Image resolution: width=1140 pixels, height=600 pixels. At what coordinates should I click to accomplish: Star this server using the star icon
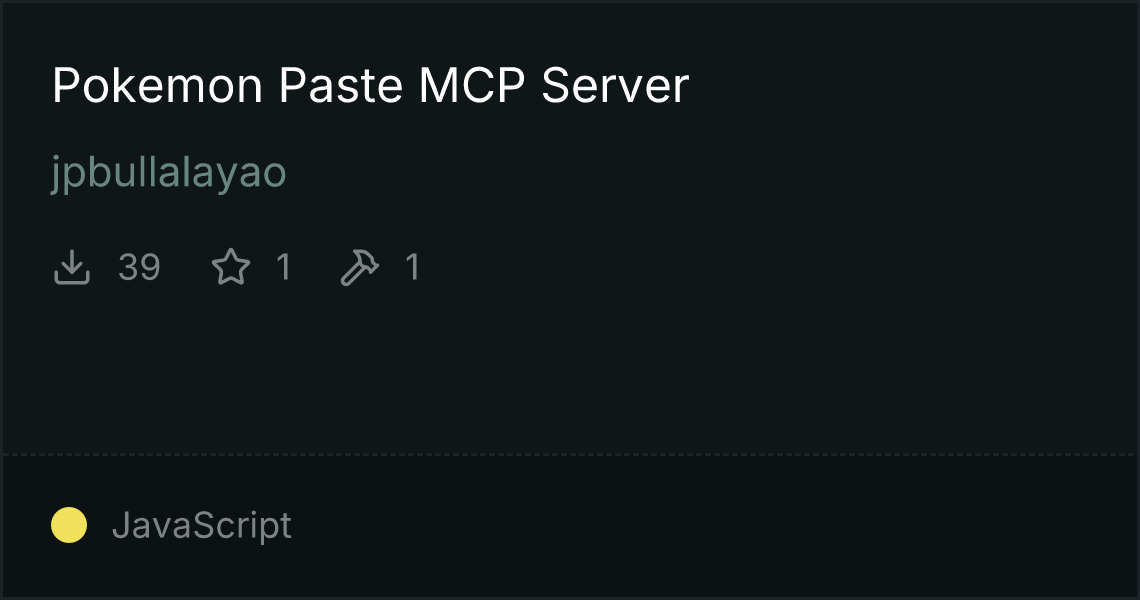tap(231, 267)
